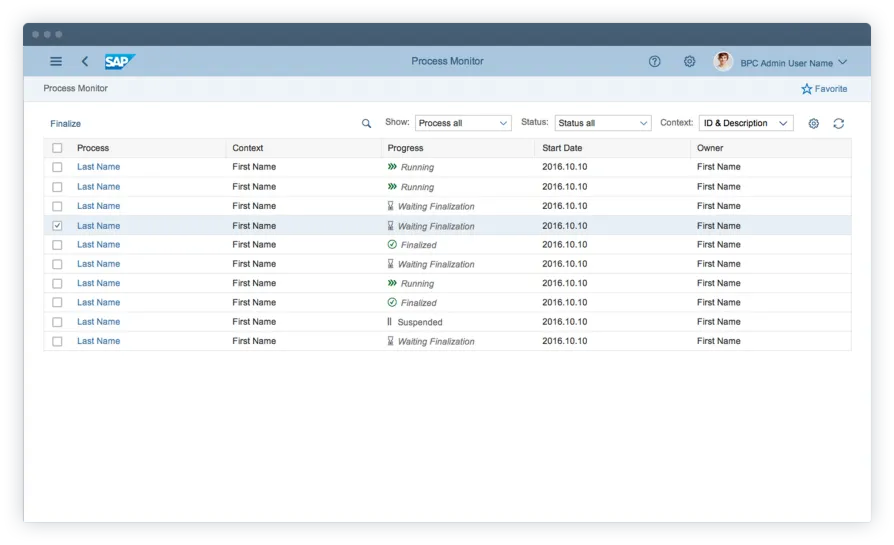Screen dimensions: 894x545
Task: Expand the Show 'Process all' dropdown
Action: [463, 124]
